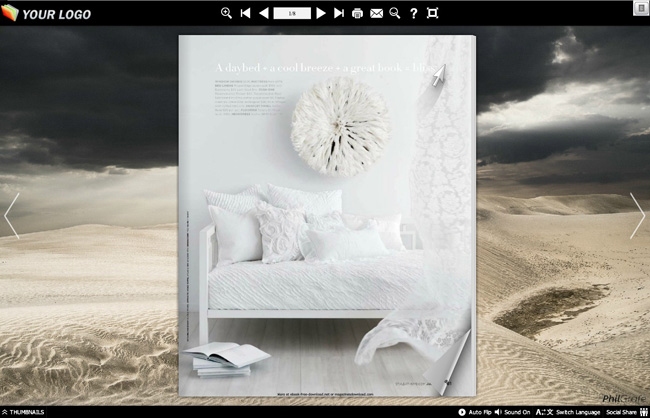Share the book by email
Screen dimensions: 650x418
point(376,14)
